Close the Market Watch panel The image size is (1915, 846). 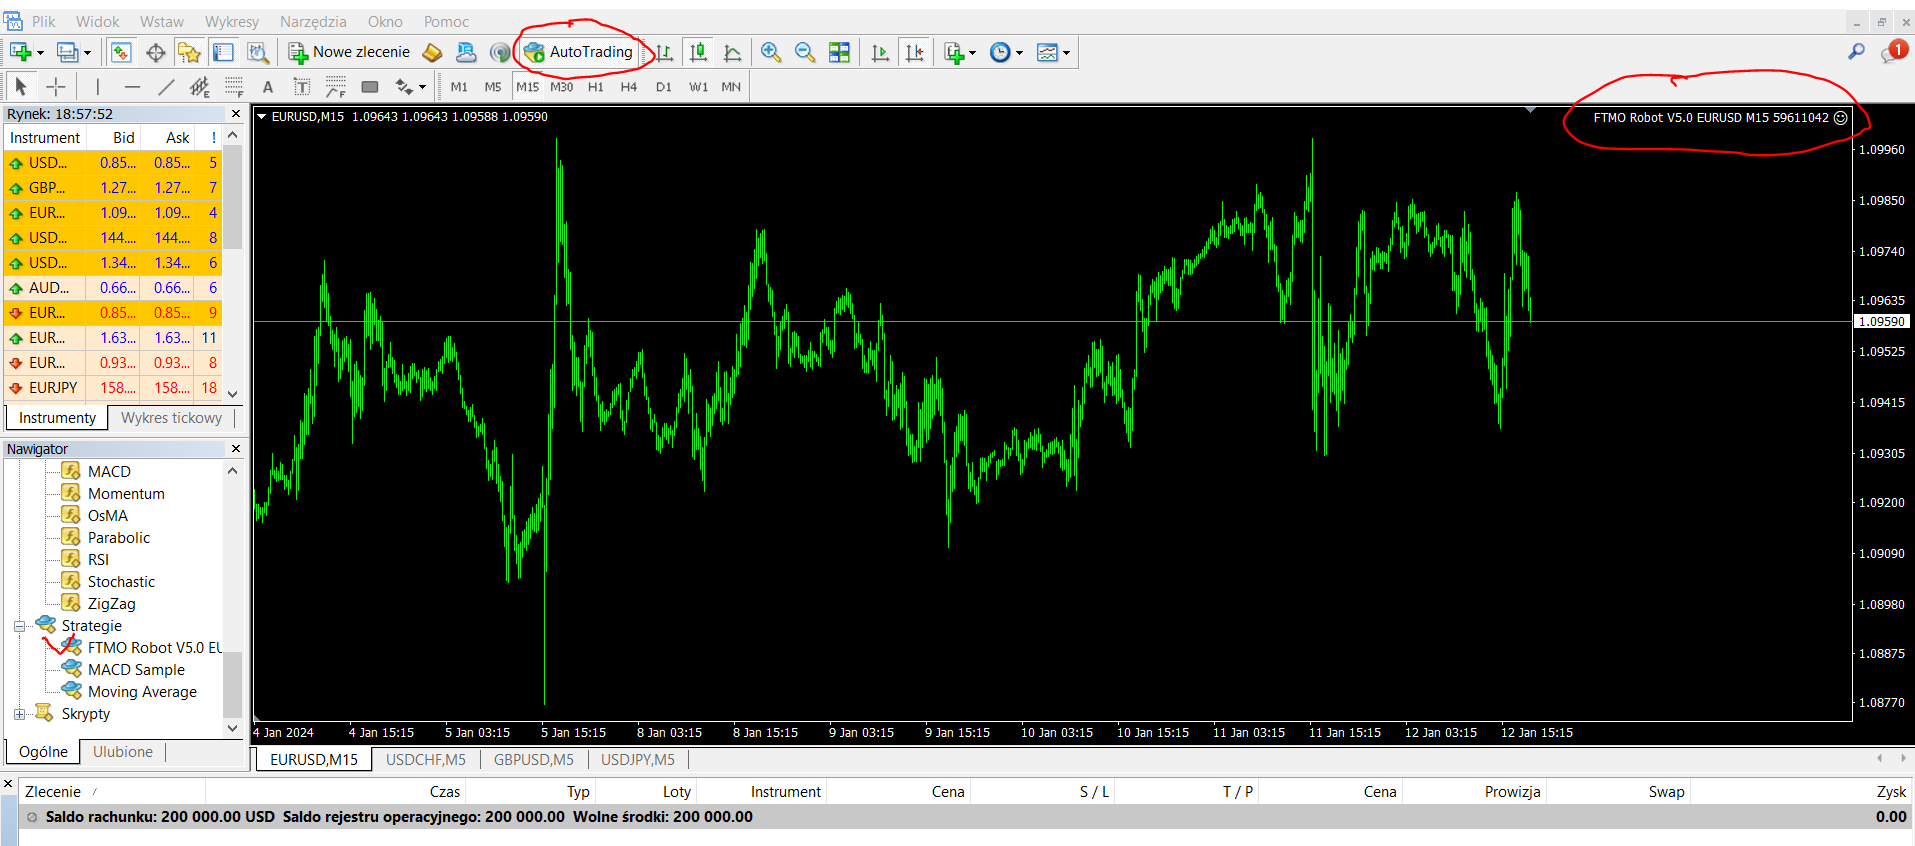[x=236, y=114]
